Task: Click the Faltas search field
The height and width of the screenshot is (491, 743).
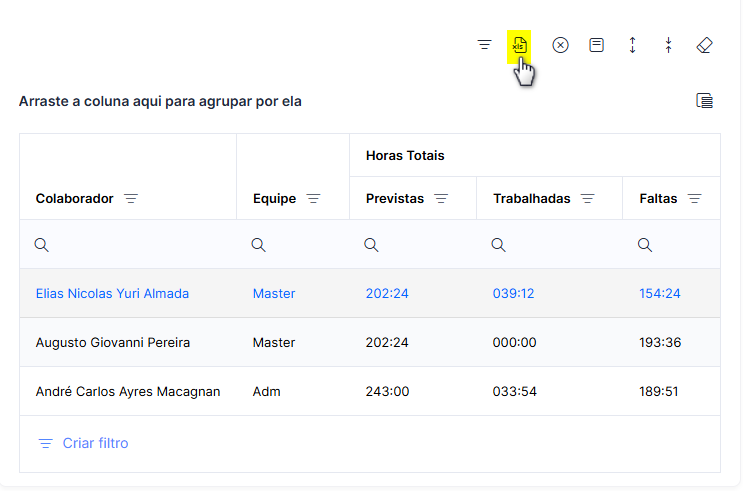Action: 671,245
